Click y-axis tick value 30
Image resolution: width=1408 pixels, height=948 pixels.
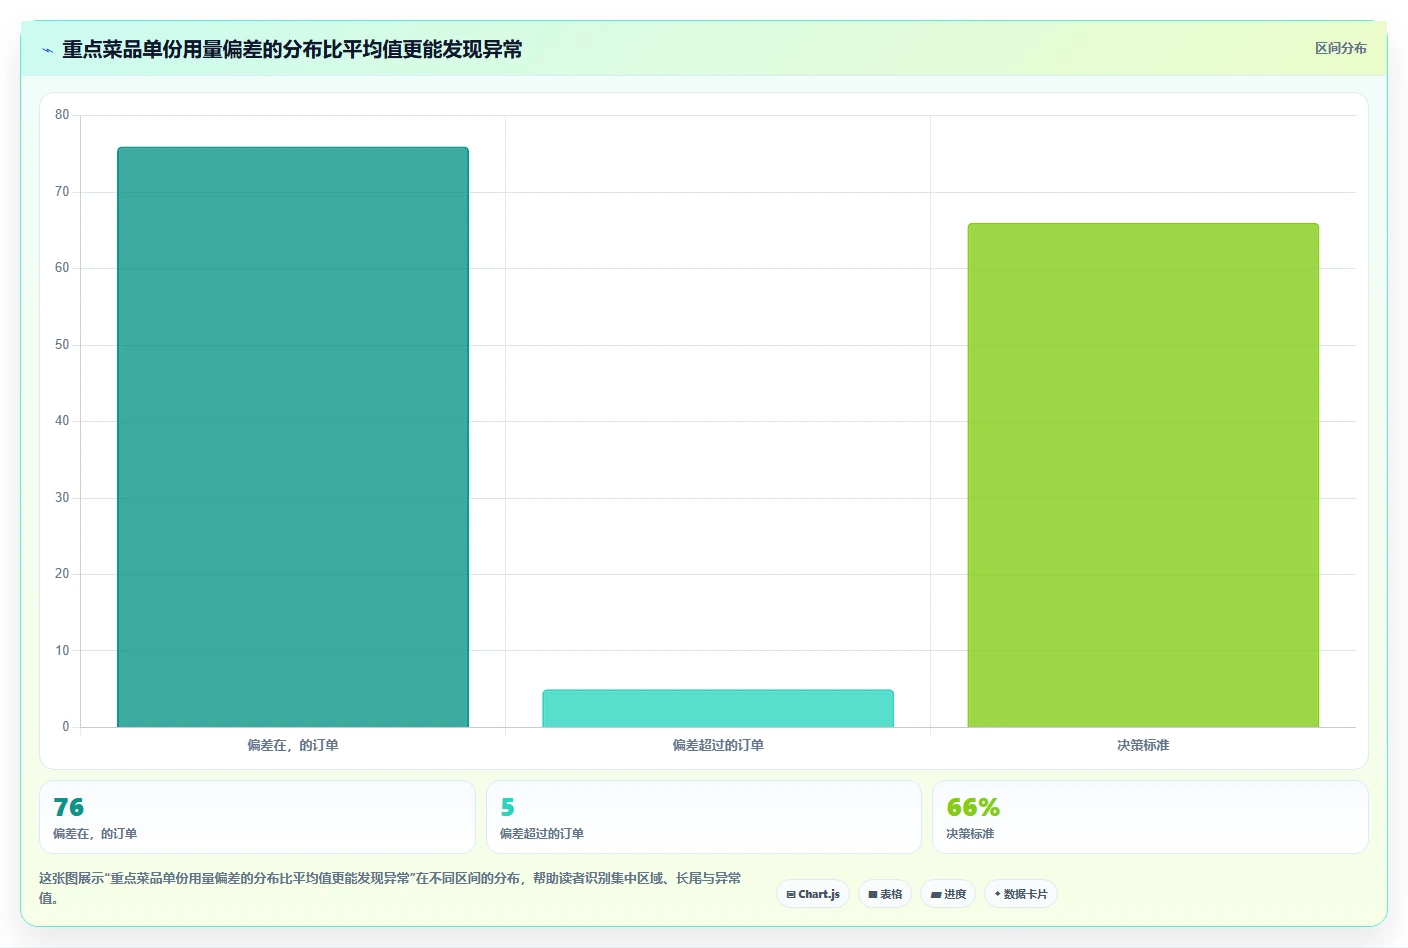(x=62, y=497)
